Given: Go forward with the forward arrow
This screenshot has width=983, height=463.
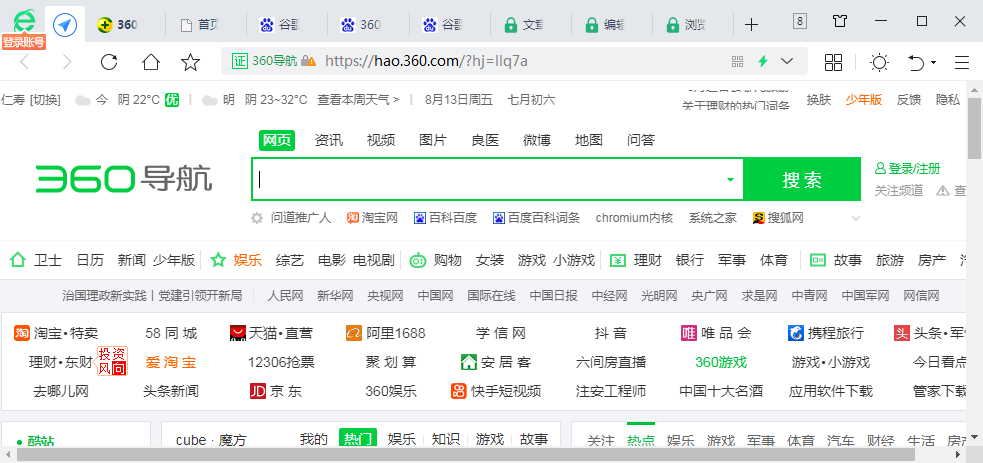Looking at the screenshot, I should point(67,61).
